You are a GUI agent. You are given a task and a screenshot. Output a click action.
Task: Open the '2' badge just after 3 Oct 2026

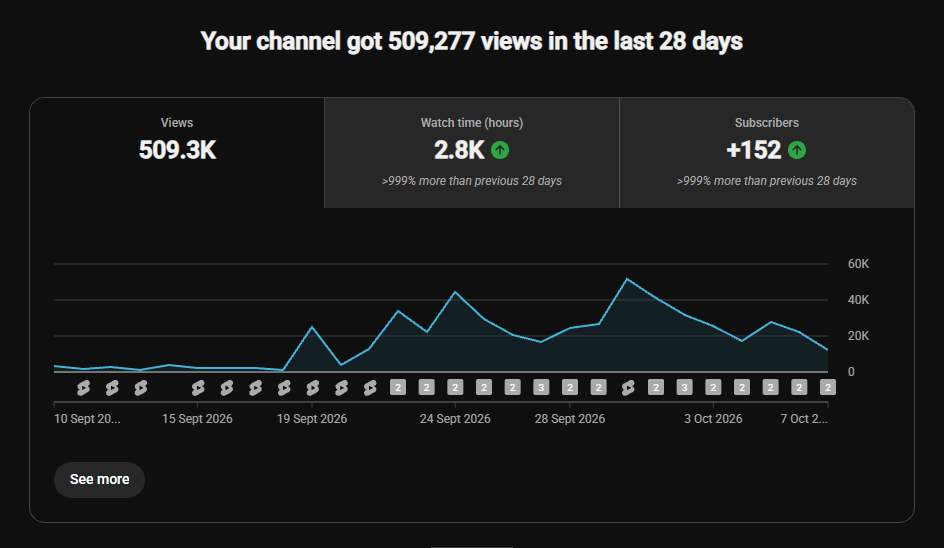(x=742, y=387)
